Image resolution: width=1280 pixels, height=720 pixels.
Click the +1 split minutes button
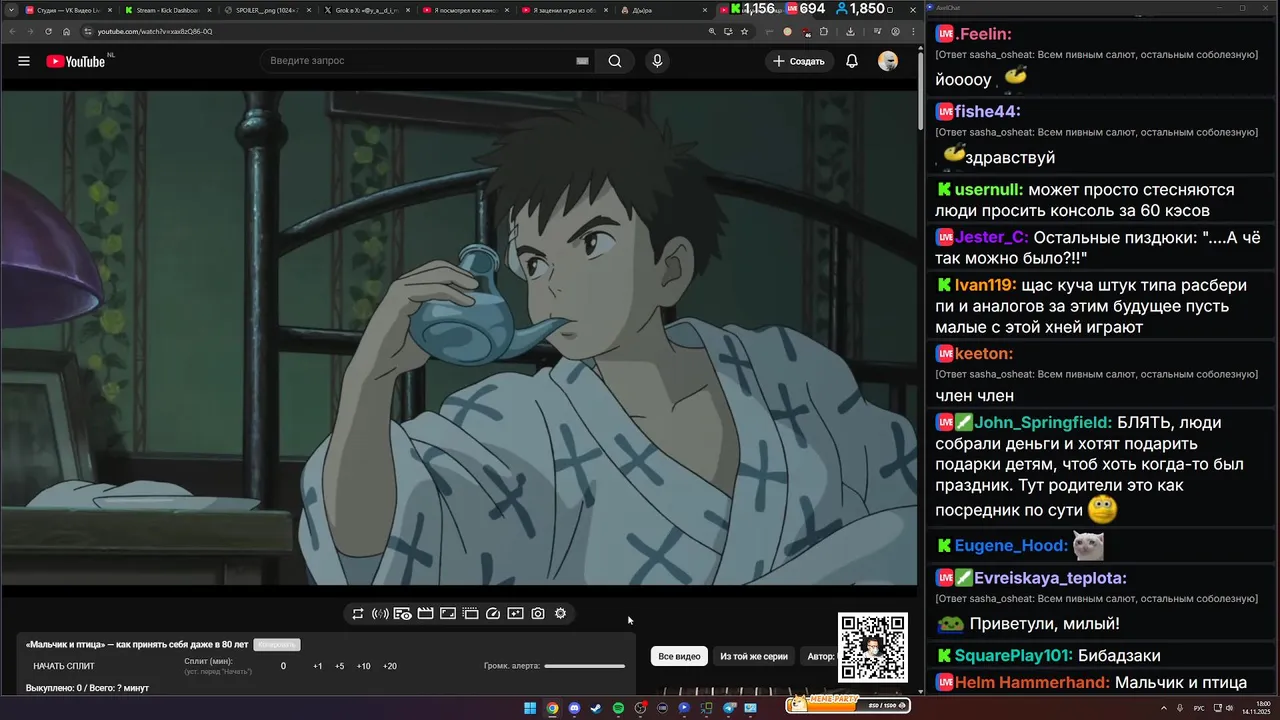click(318, 666)
